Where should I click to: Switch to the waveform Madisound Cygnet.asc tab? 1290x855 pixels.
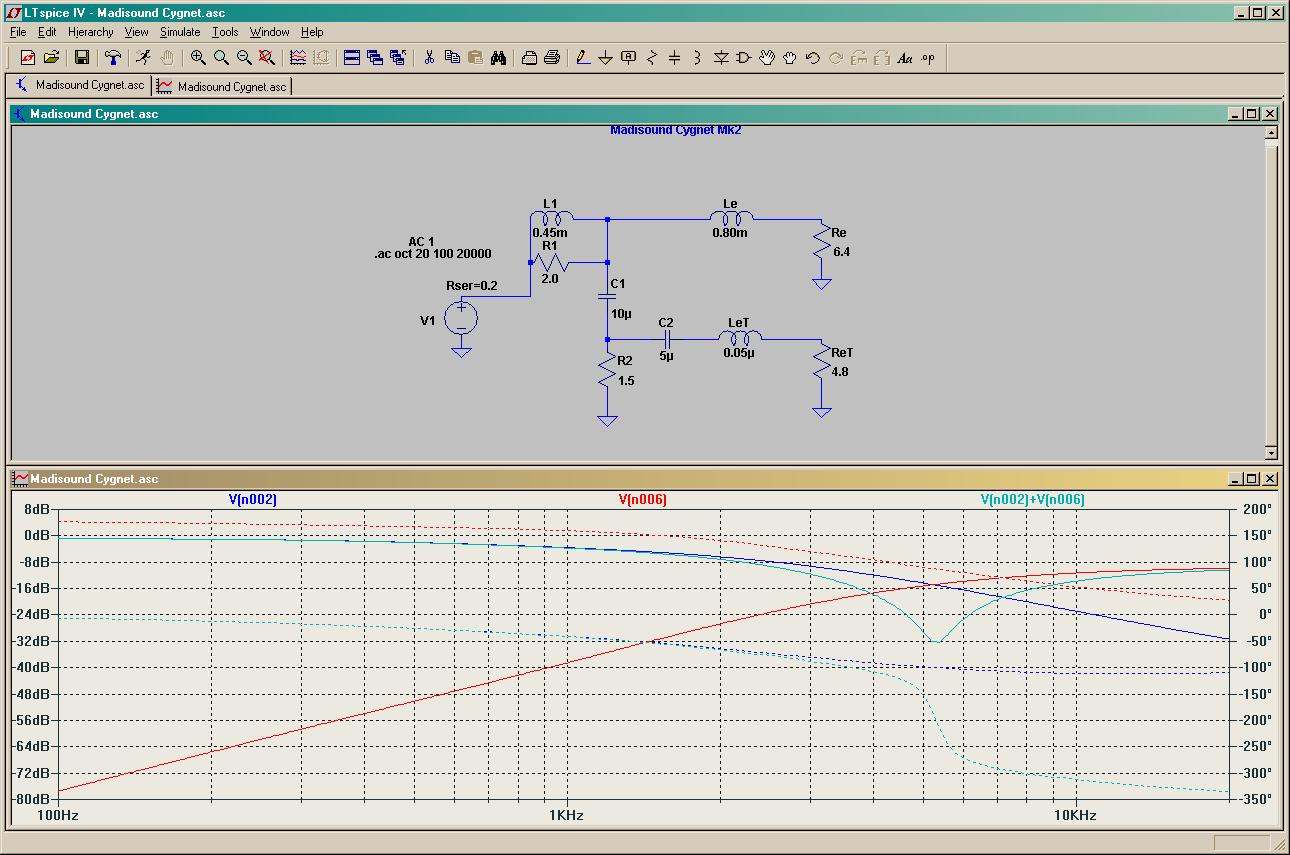click(222, 86)
